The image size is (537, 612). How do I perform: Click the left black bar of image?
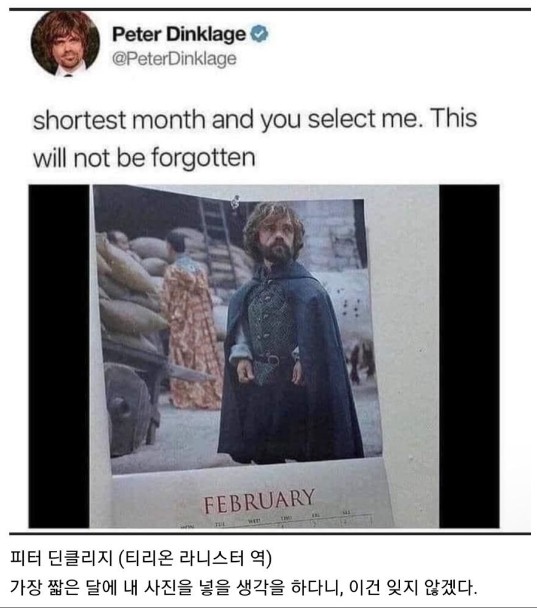59,356
